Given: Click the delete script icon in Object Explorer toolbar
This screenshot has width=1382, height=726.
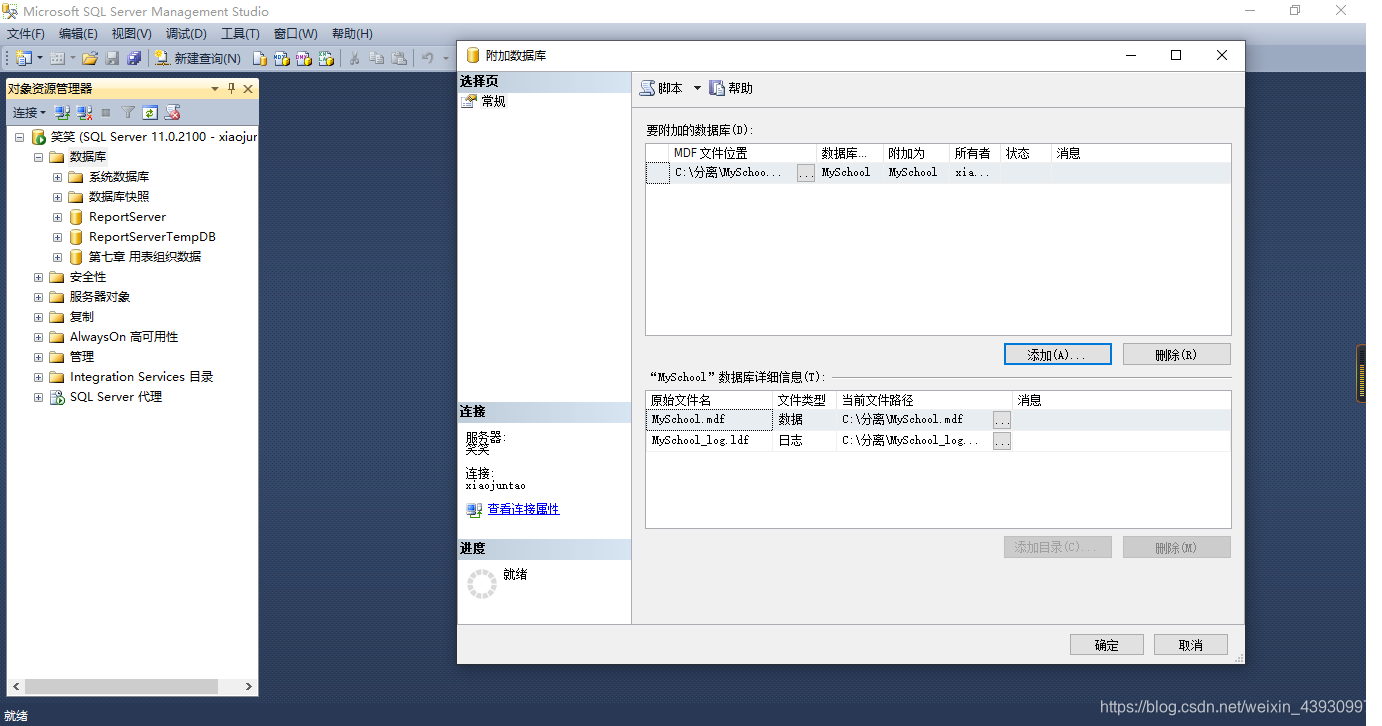Looking at the screenshot, I should [x=172, y=112].
